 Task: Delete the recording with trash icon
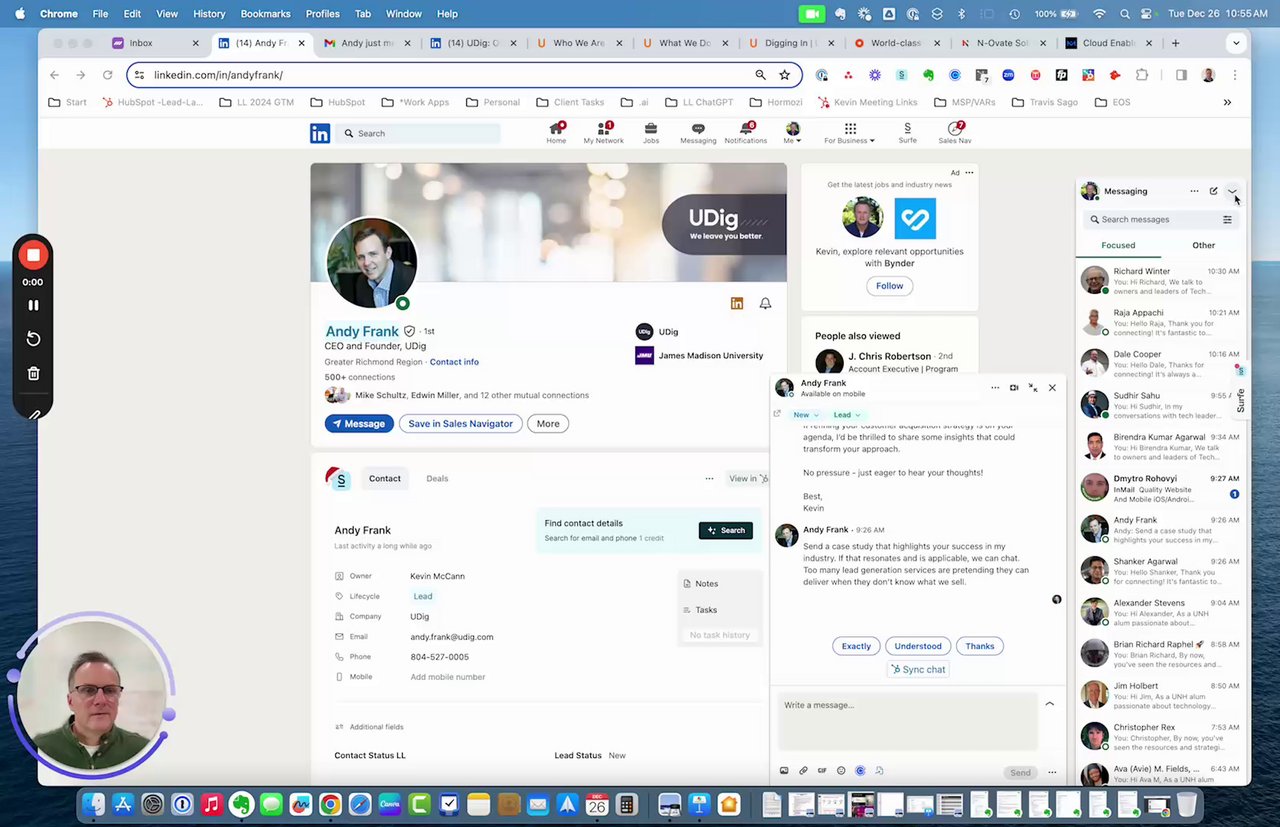pyautogui.click(x=33, y=373)
